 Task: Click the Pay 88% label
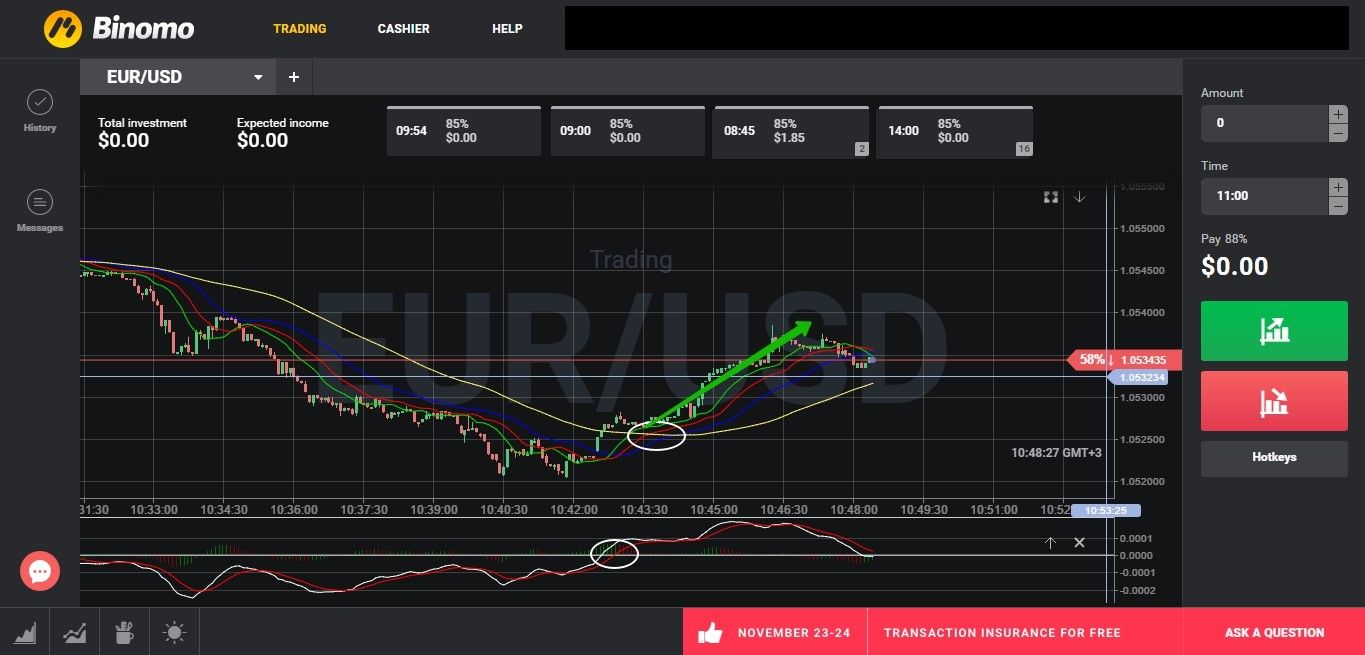point(1224,239)
